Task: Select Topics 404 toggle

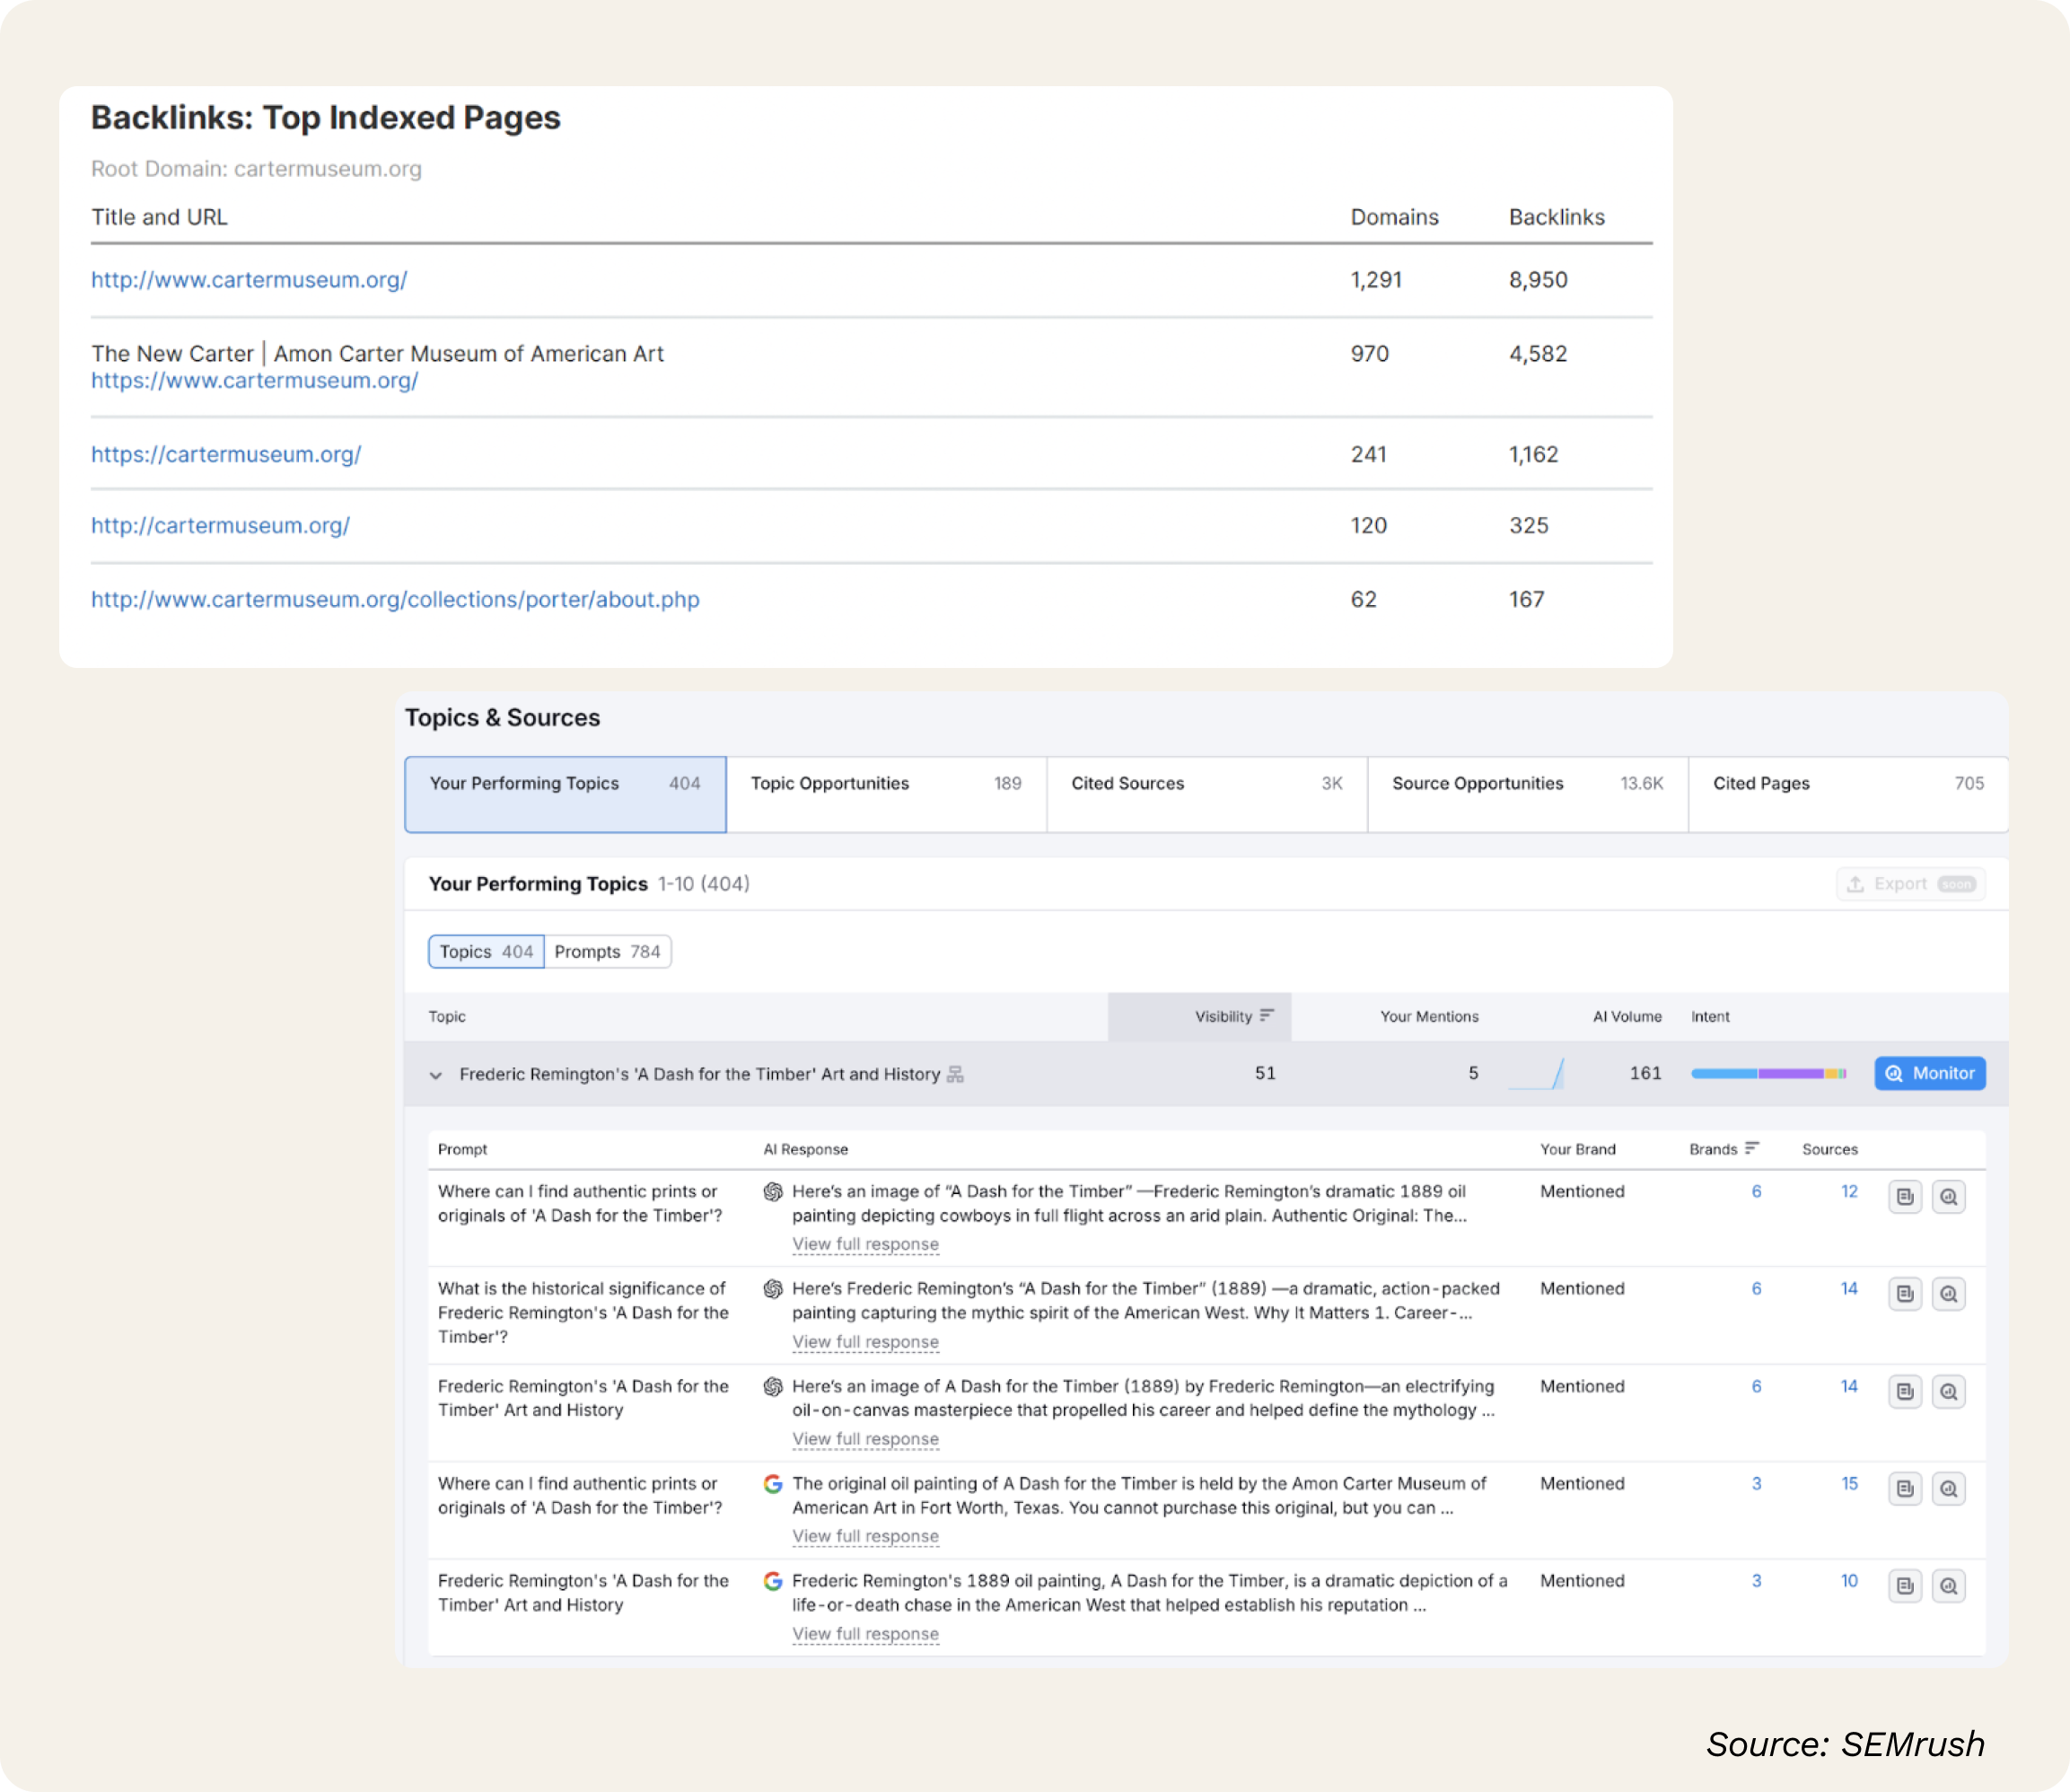Action: click(x=486, y=952)
